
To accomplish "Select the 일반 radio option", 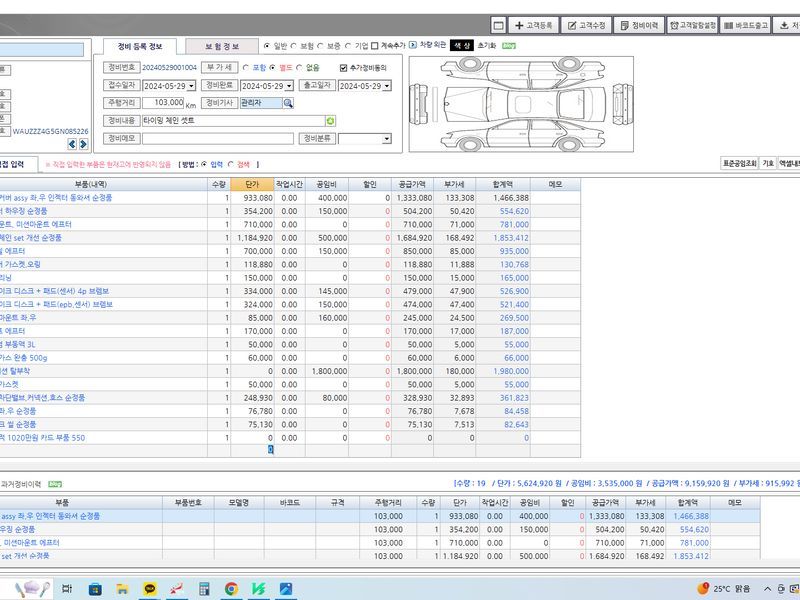I will click(x=267, y=46).
